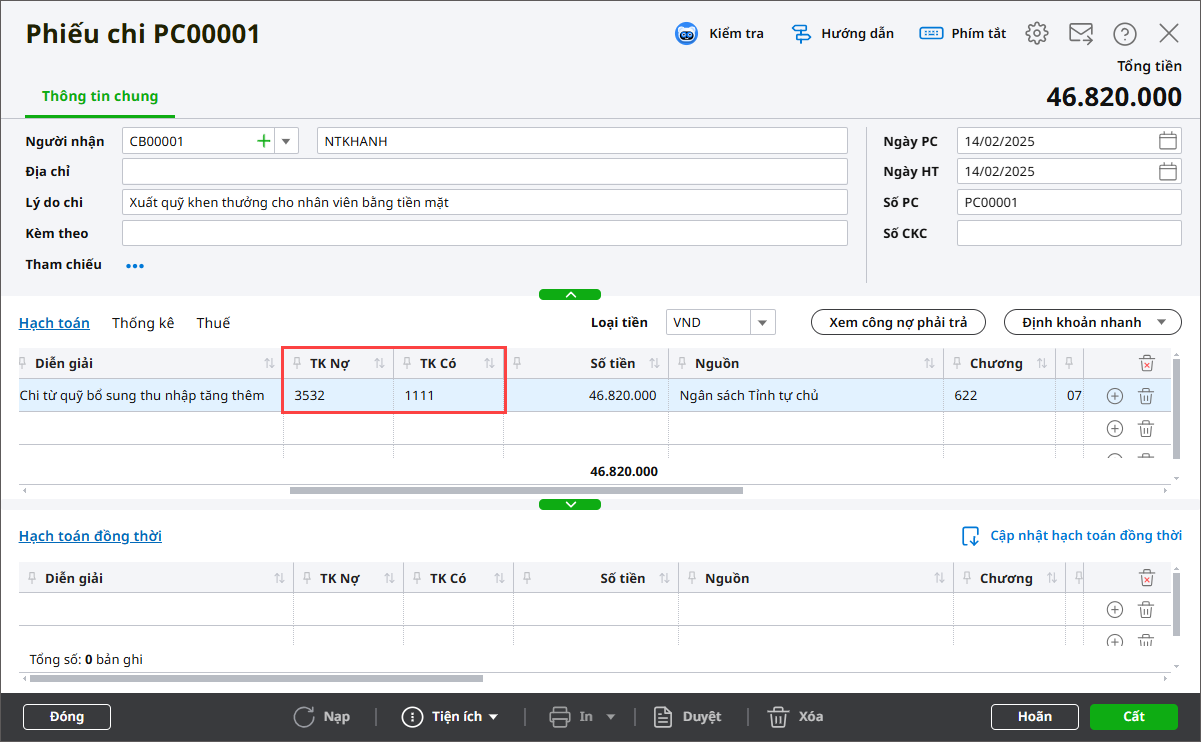Viewport: 1201px width, 742px height.
Task: Open the help question mark icon
Action: (x=1125, y=34)
